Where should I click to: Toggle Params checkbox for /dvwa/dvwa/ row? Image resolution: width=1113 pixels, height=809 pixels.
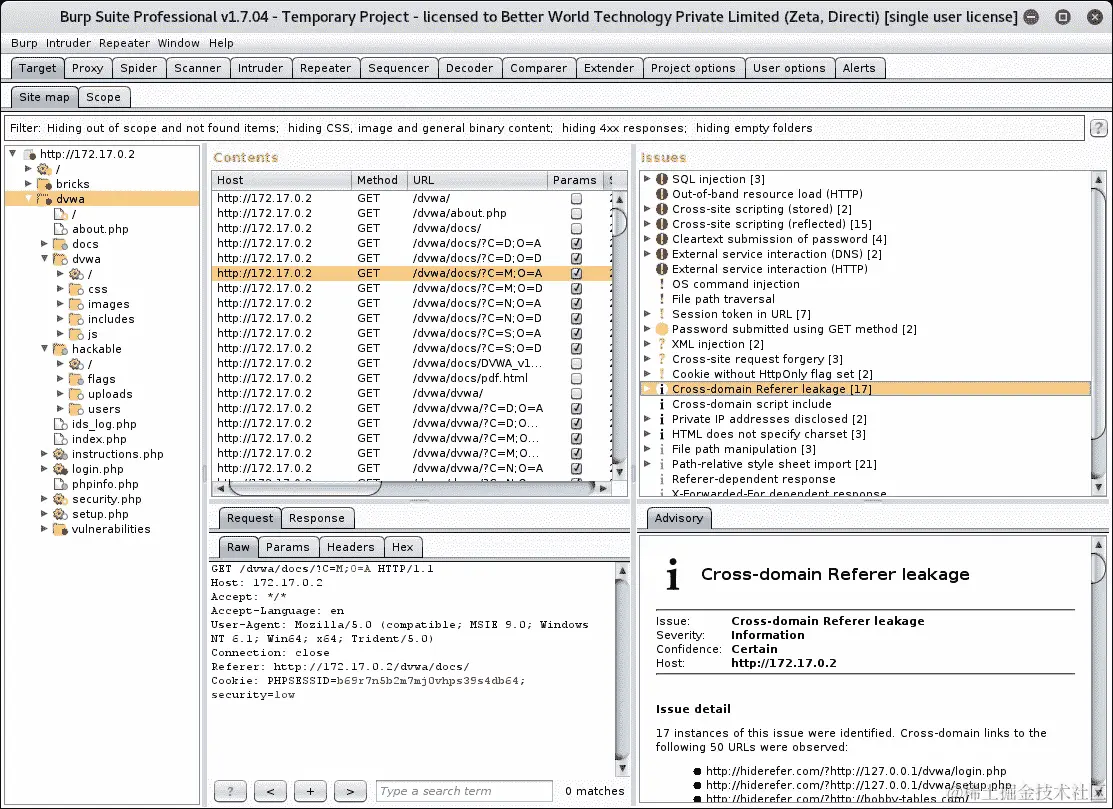coord(576,393)
